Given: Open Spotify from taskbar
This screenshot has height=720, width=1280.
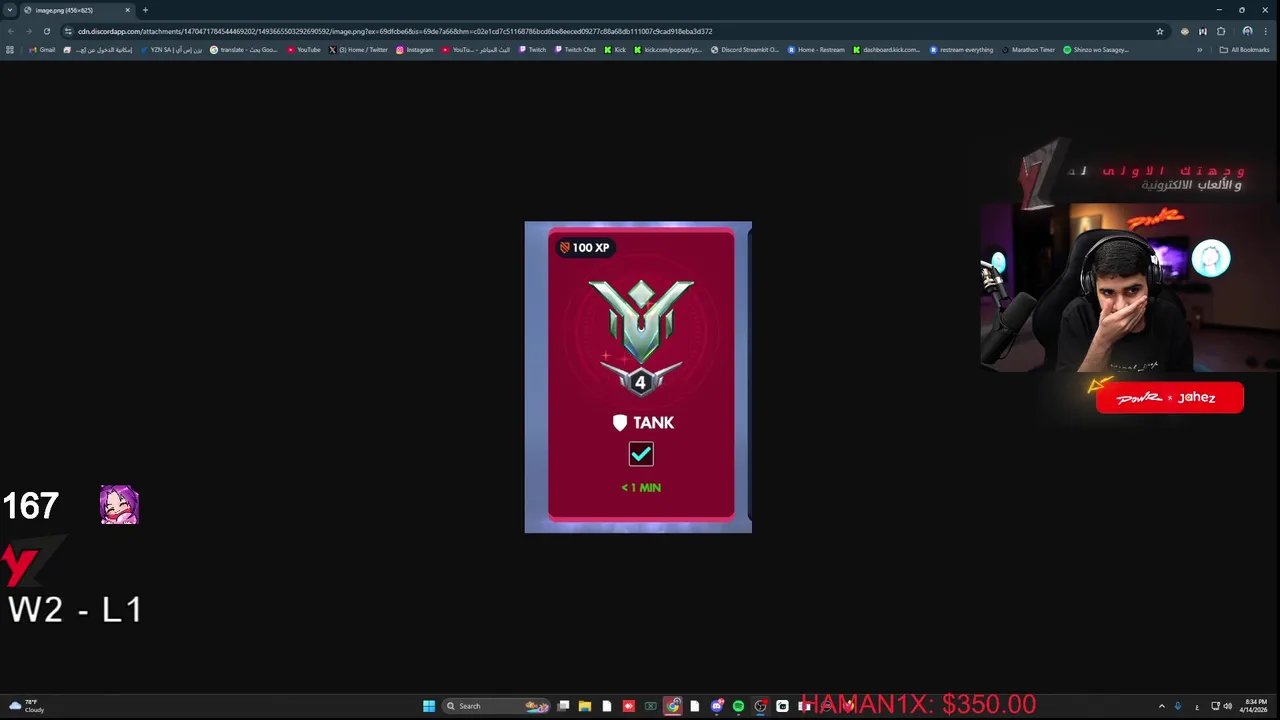Looking at the screenshot, I should (738, 706).
